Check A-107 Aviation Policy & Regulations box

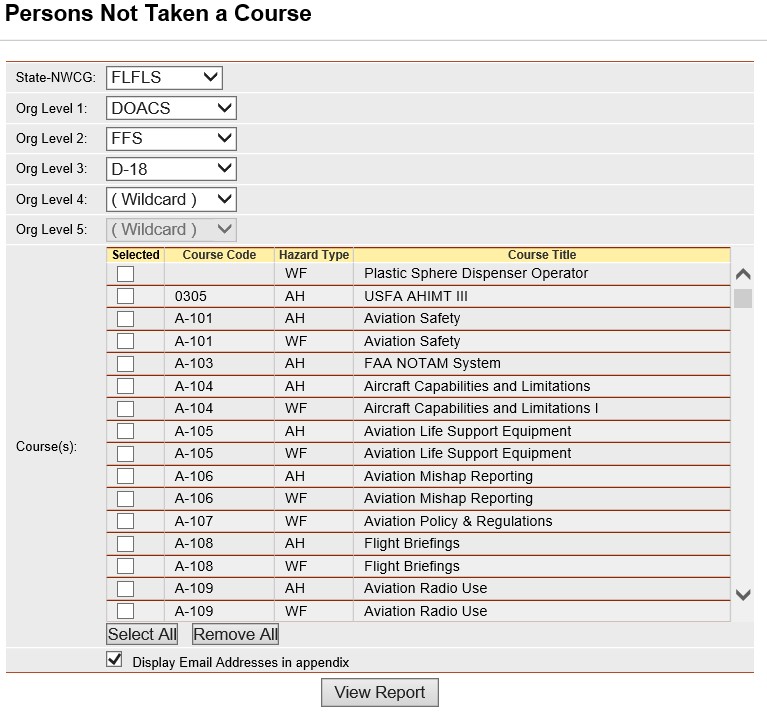pos(125,521)
